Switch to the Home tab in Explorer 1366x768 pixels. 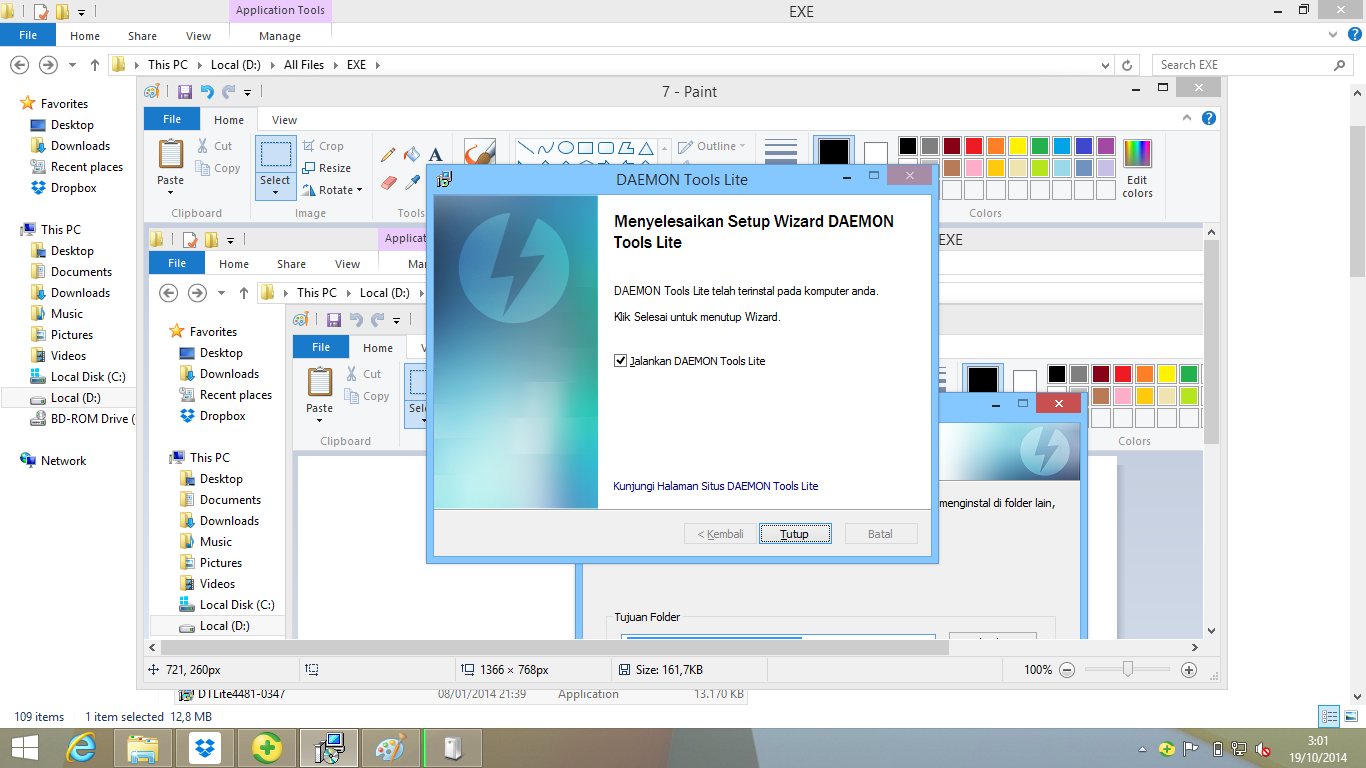click(85, 36)
